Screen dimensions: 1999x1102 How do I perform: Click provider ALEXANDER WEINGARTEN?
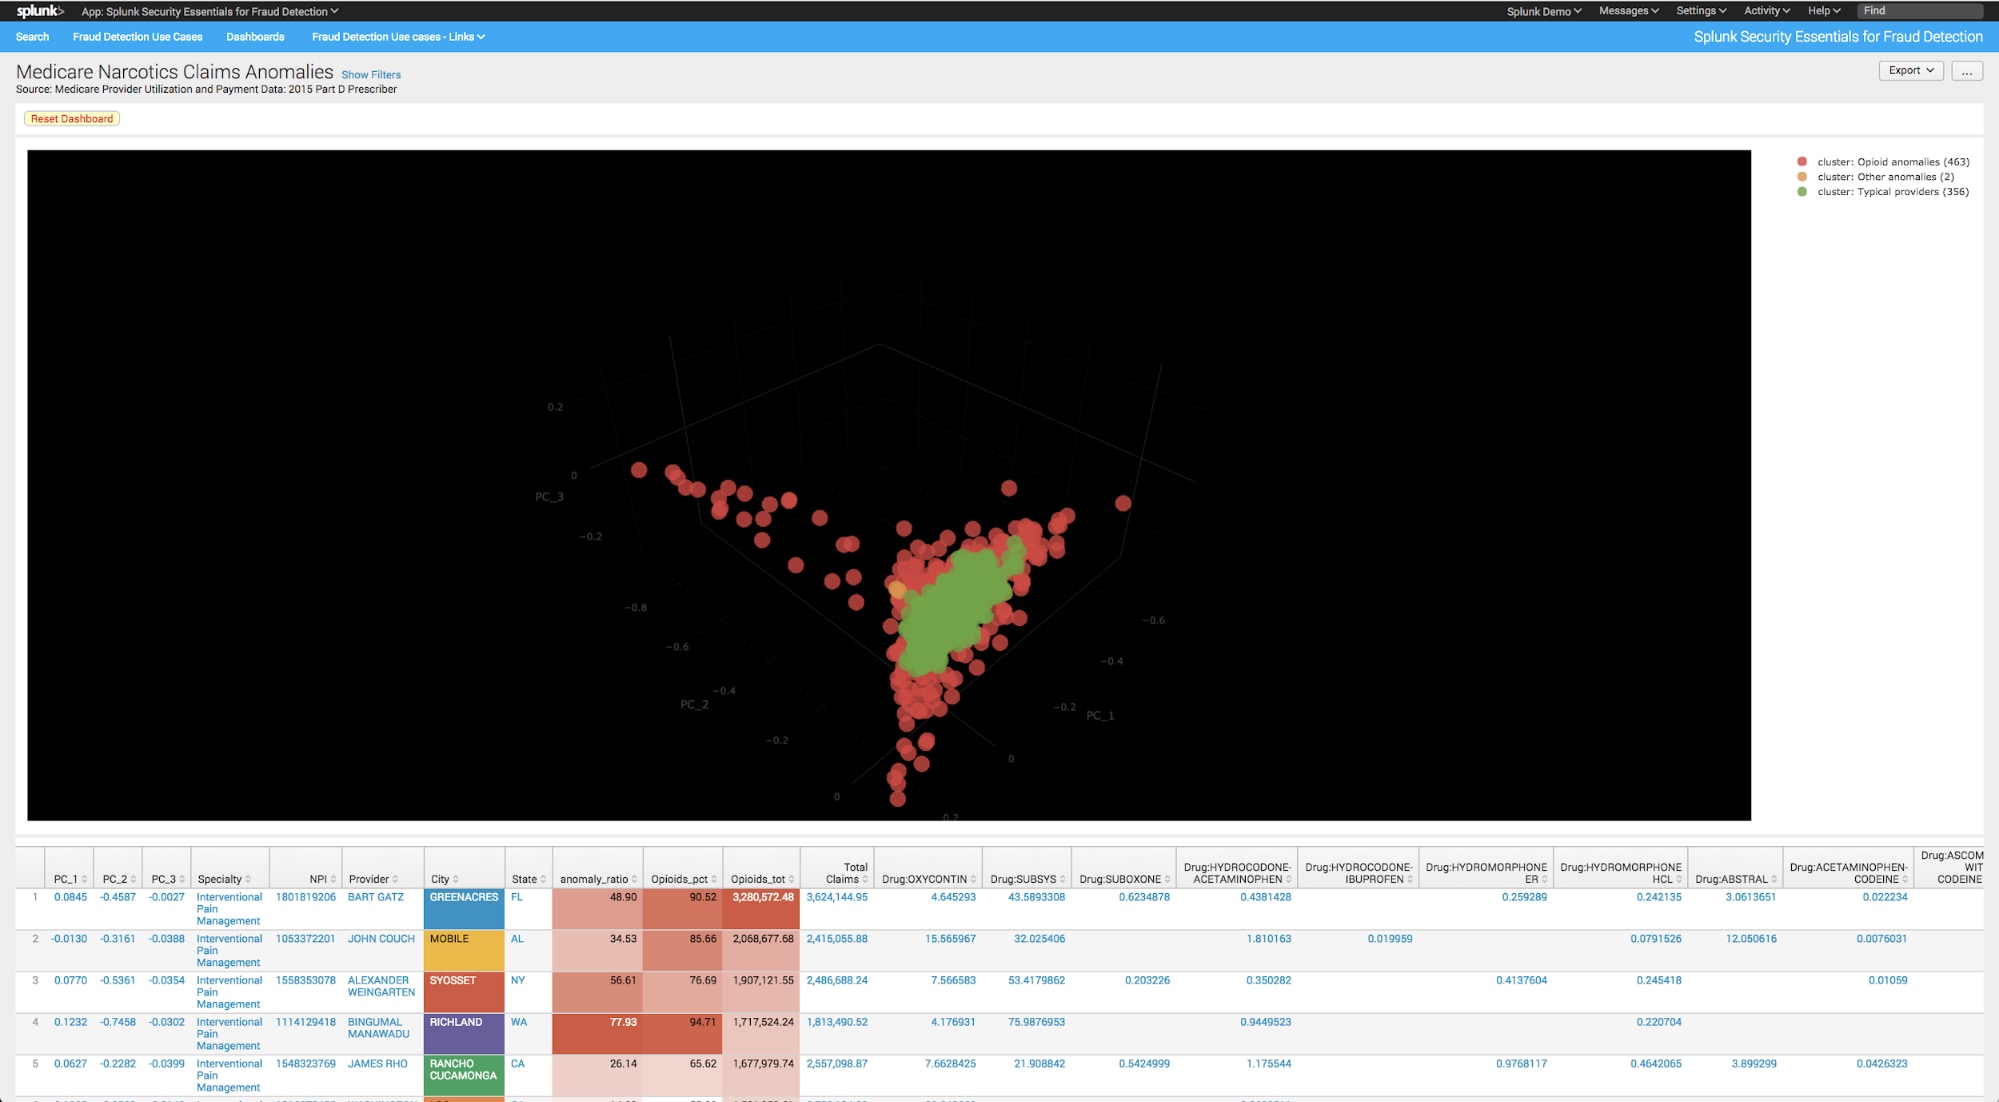[381, 986]
